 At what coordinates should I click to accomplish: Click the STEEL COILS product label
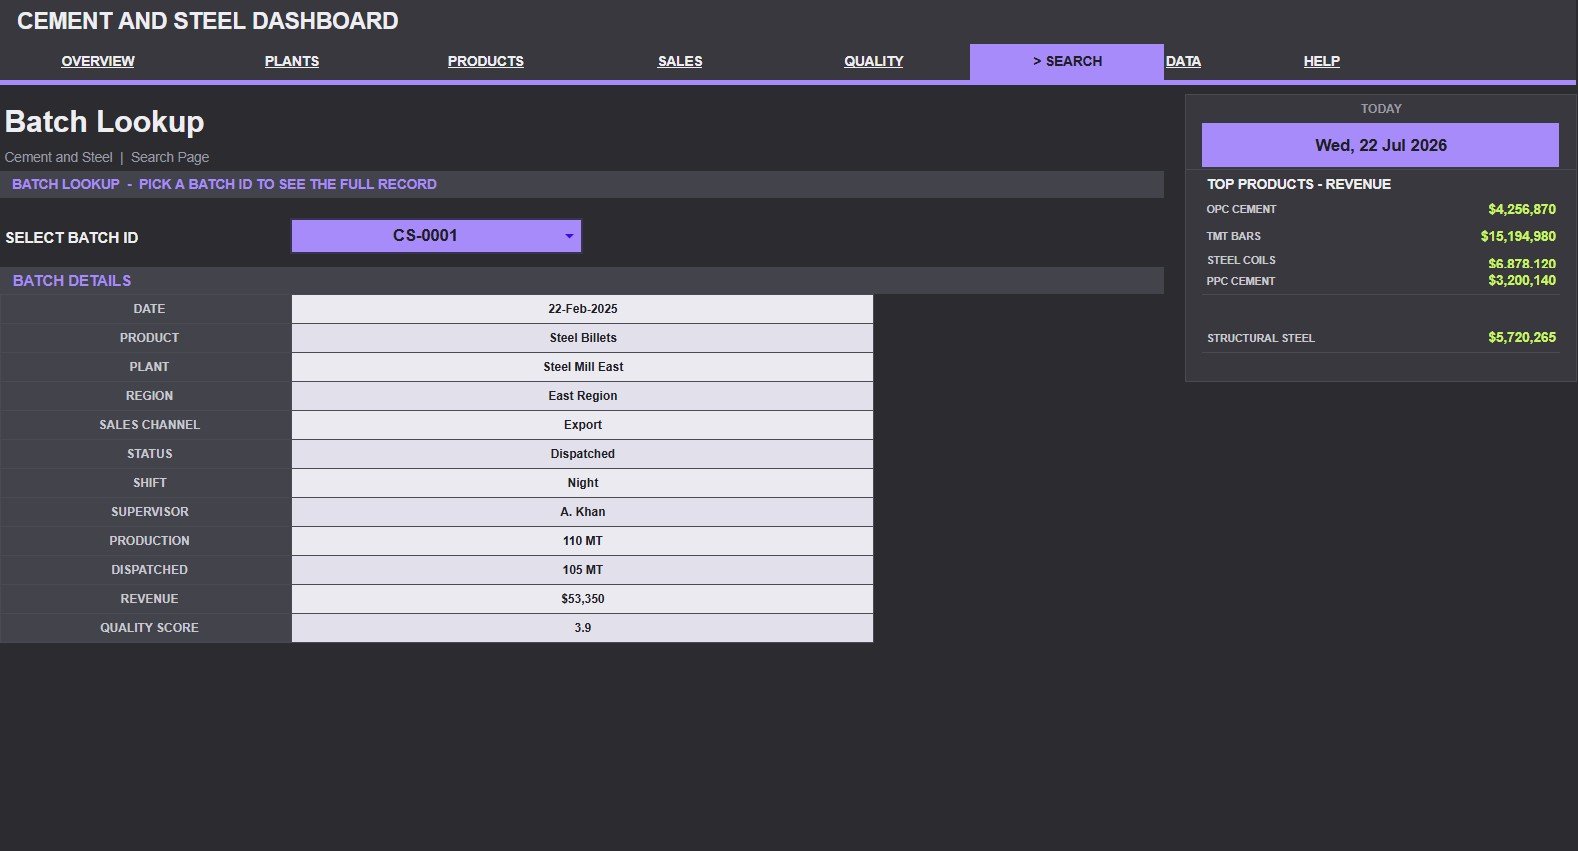(1241, 260)
